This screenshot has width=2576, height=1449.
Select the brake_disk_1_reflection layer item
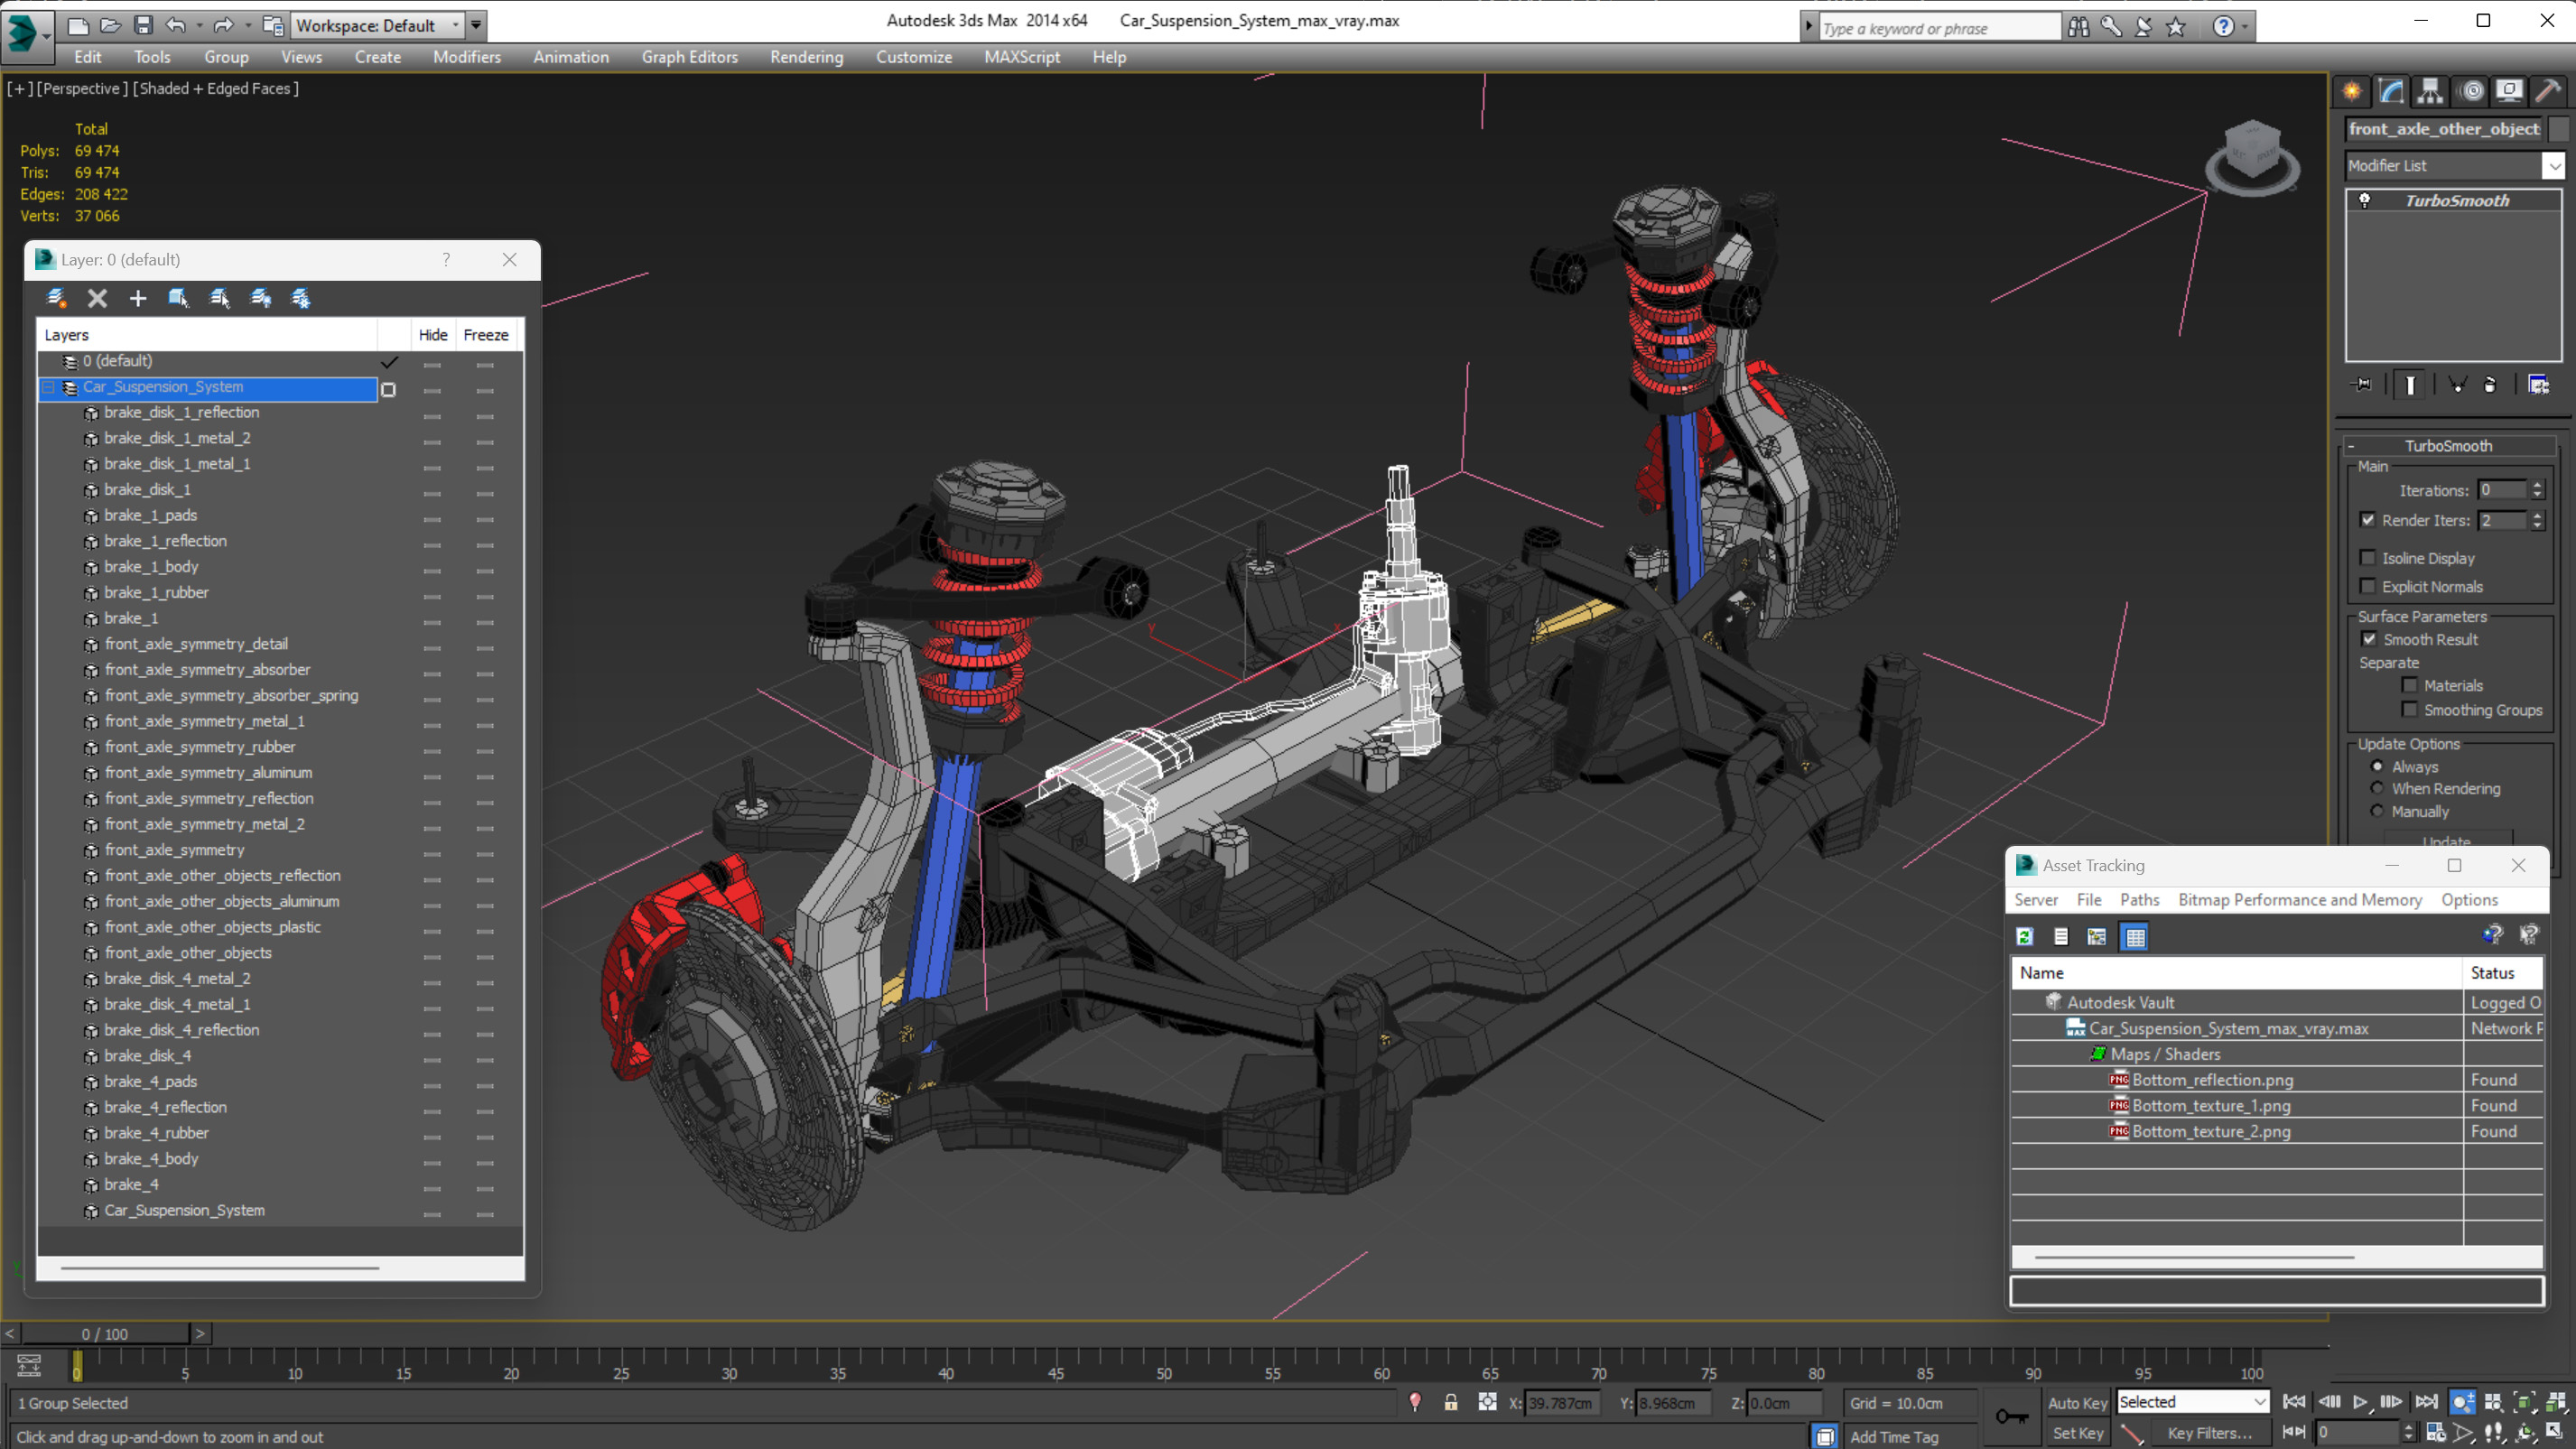pyautogui.click(x=181, y=412)
